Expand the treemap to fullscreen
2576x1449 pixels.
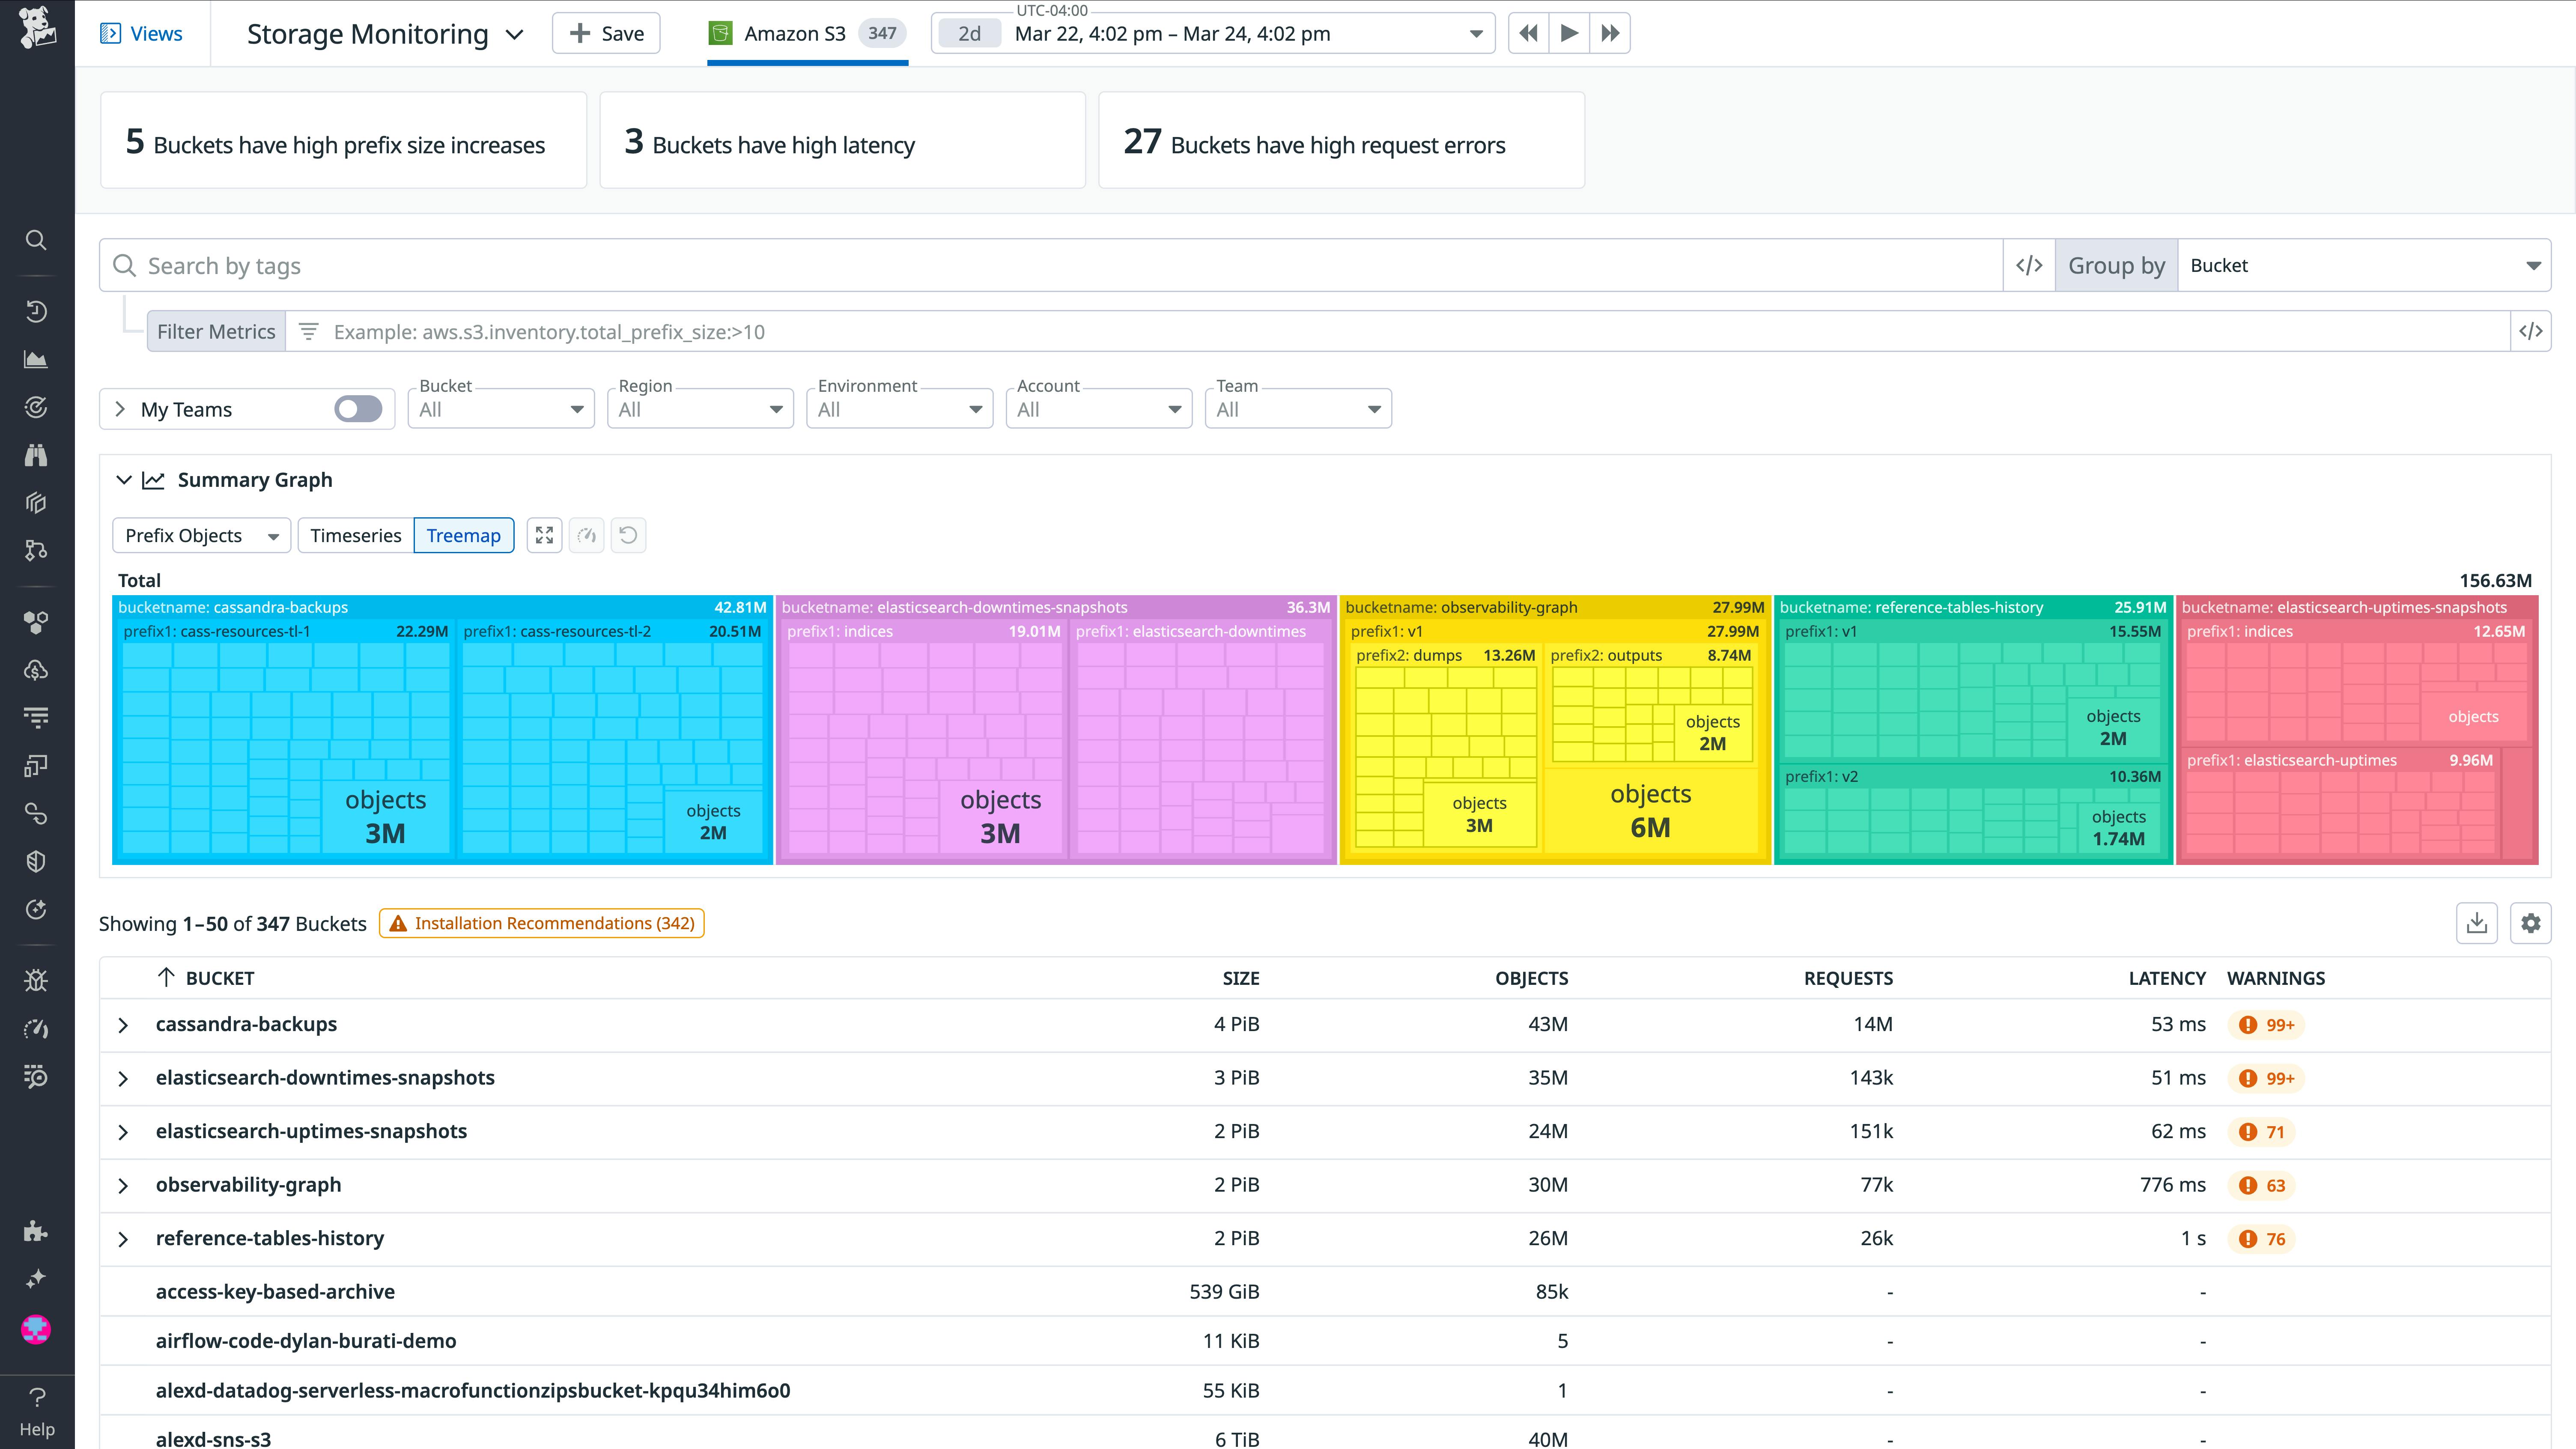click(x=544, y=535)
